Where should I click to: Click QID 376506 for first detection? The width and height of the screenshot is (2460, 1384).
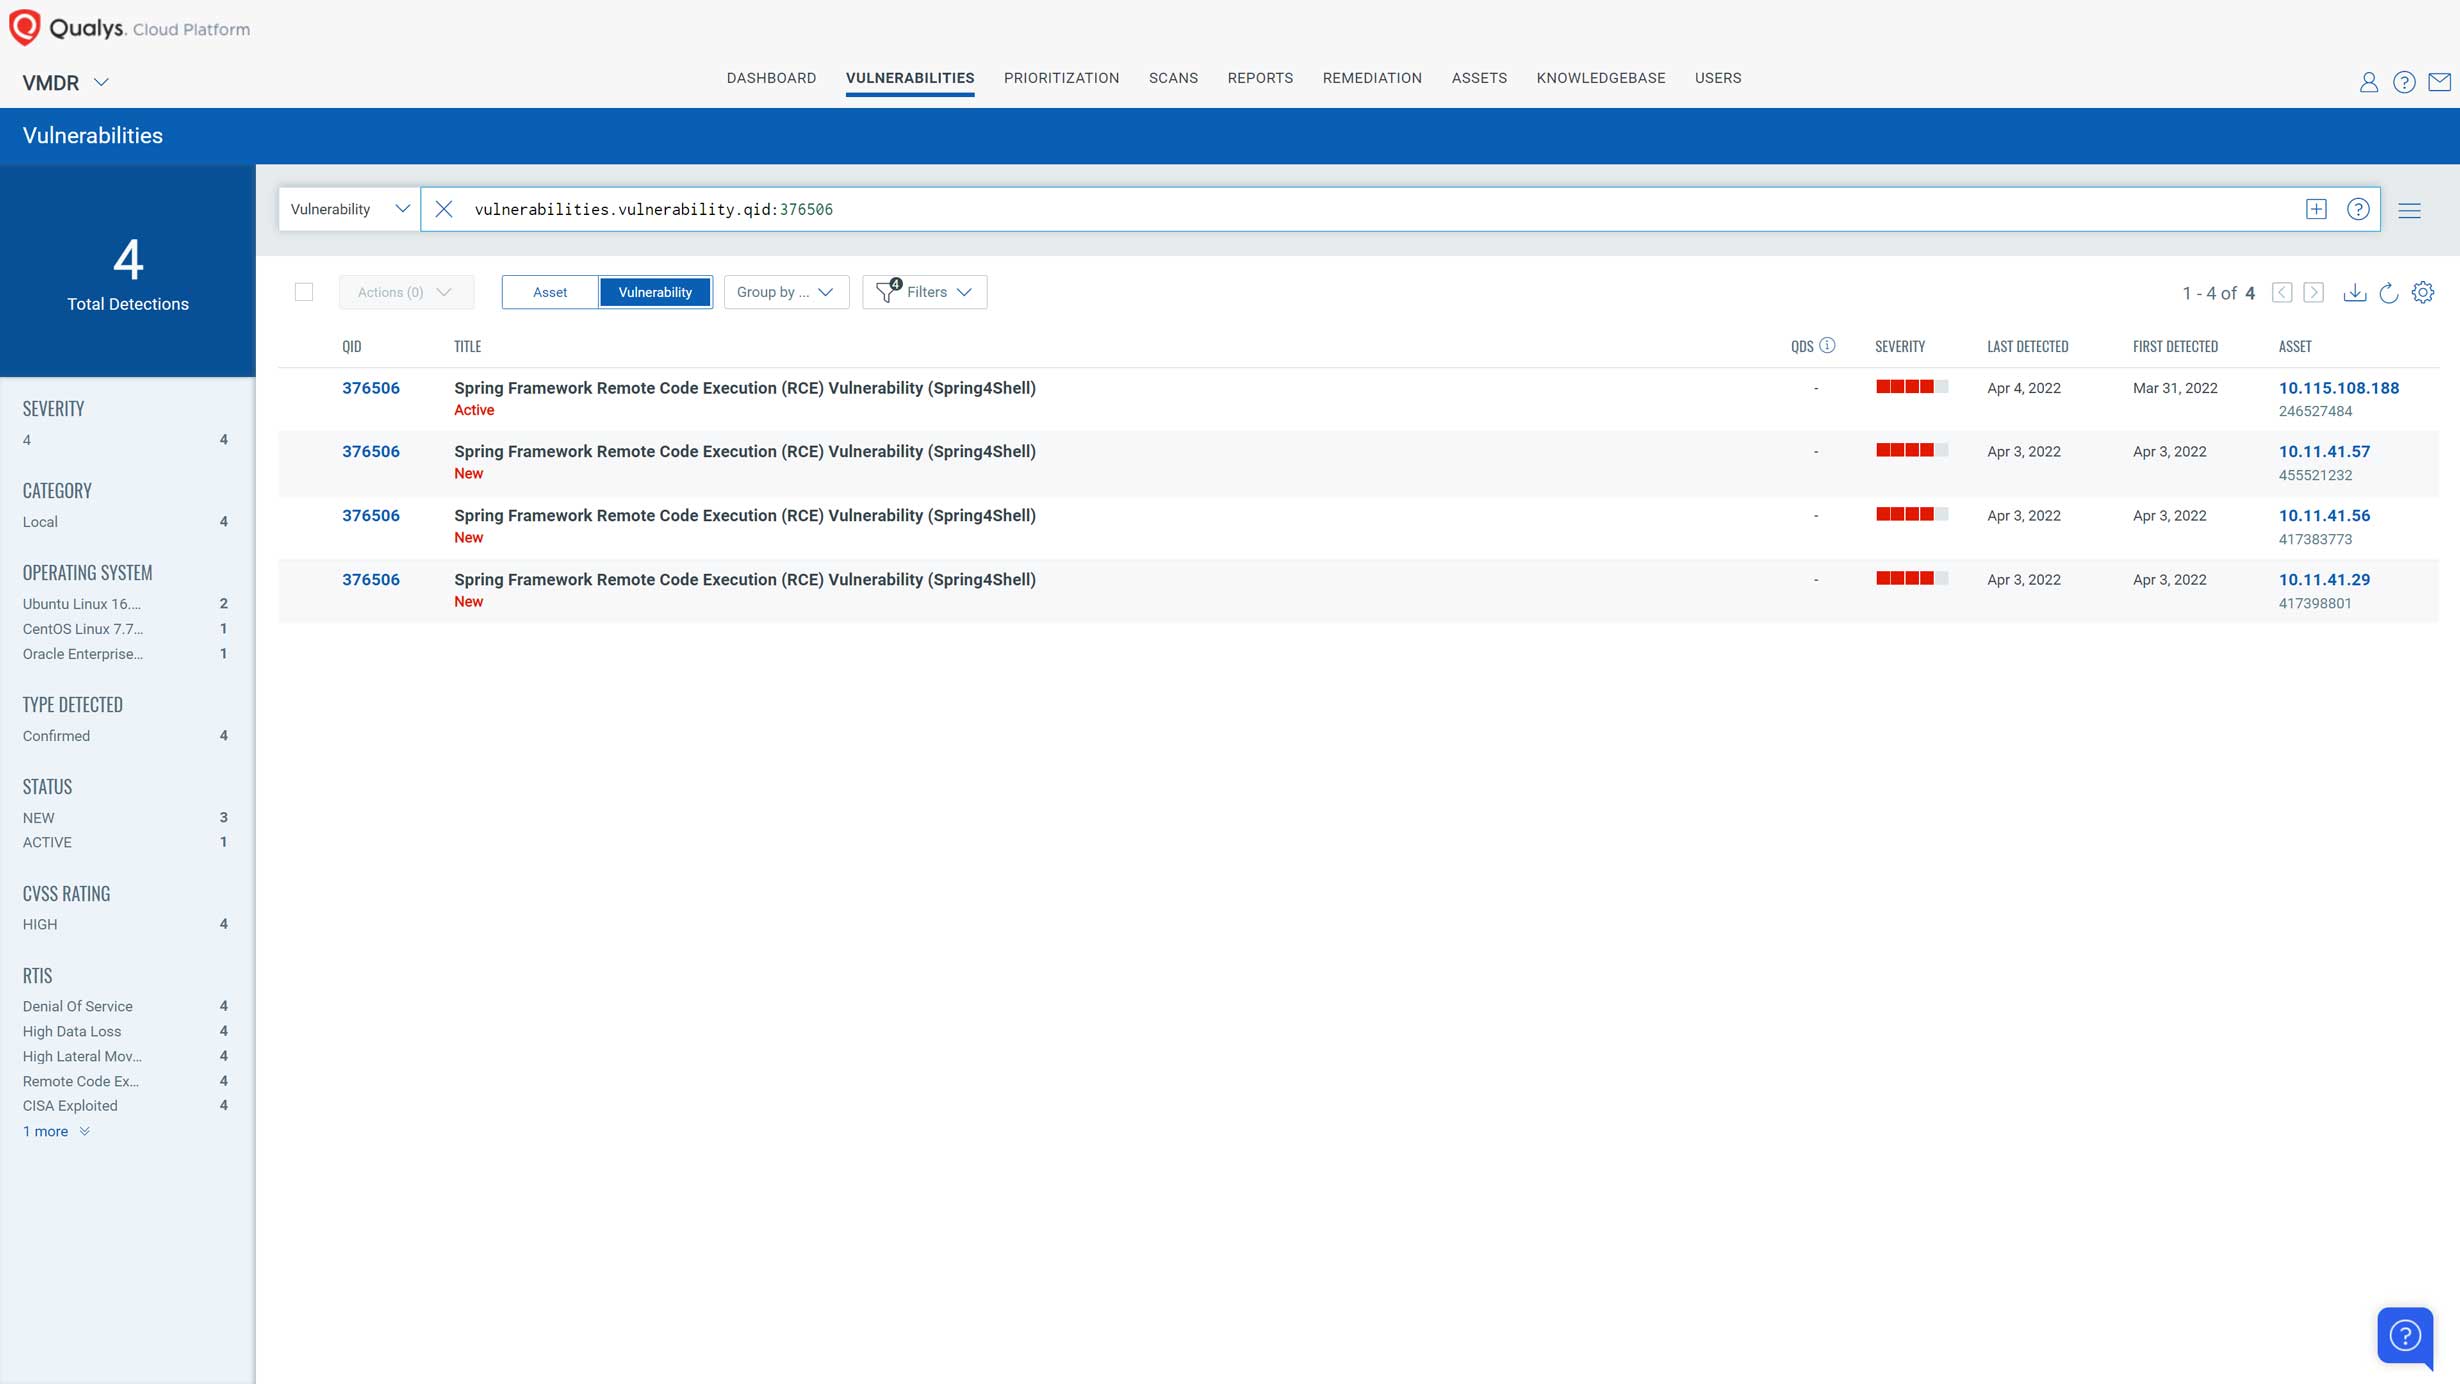coord(370,389)
